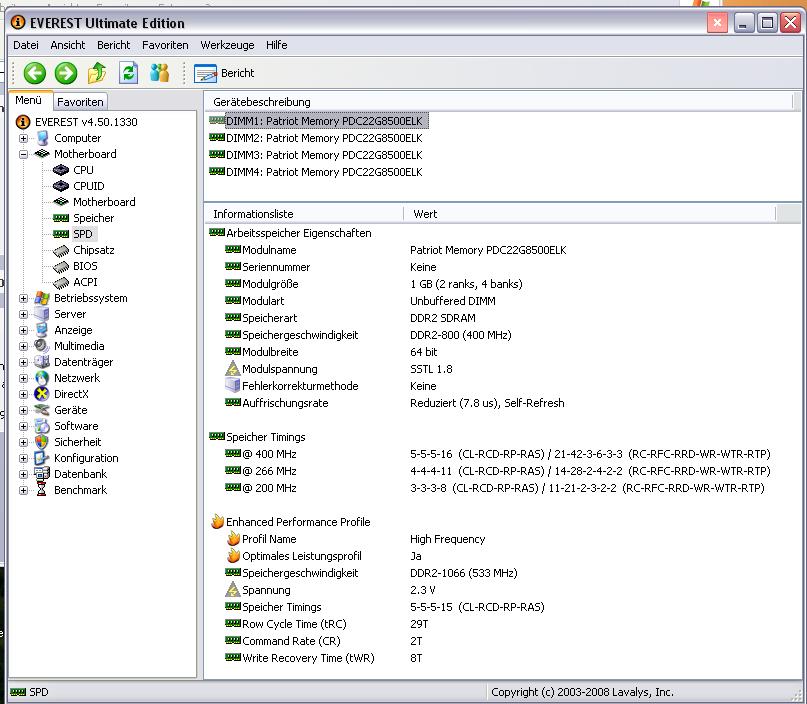Collapse the Motherboard tree node

pyautogui.click(x=23, y=154)
